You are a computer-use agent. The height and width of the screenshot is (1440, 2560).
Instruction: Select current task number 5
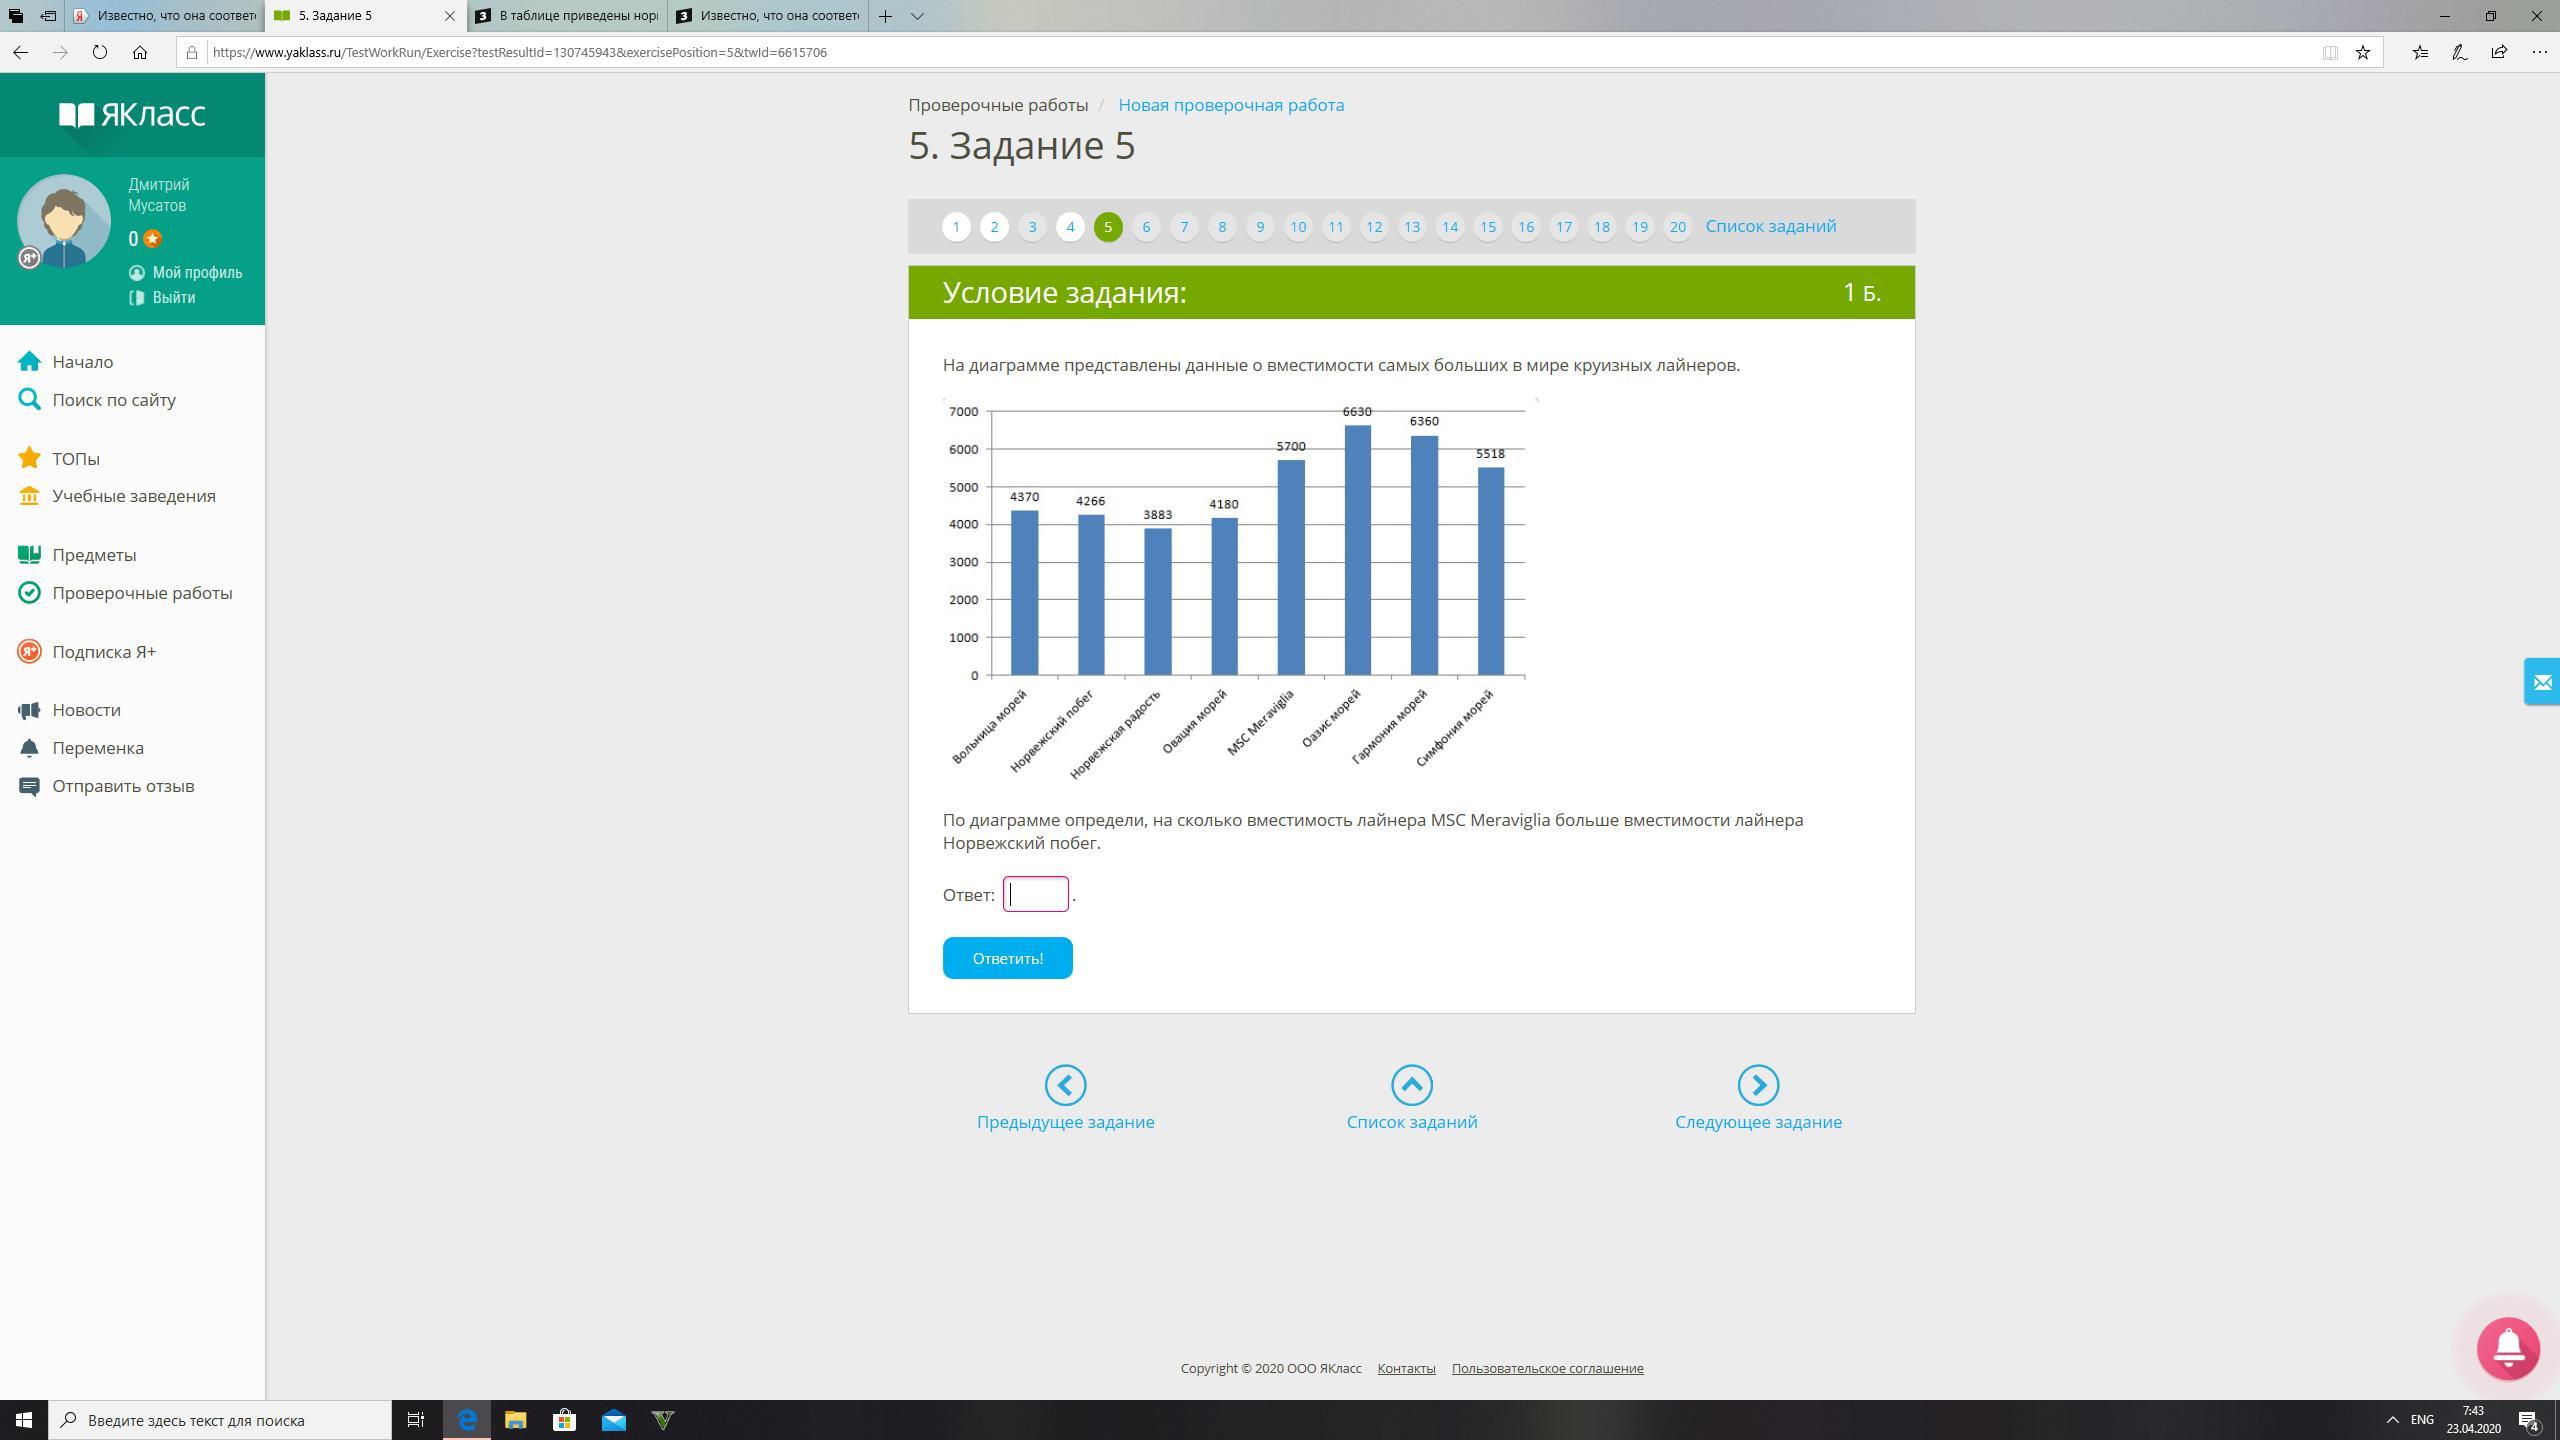click(x=1108, y=227)
